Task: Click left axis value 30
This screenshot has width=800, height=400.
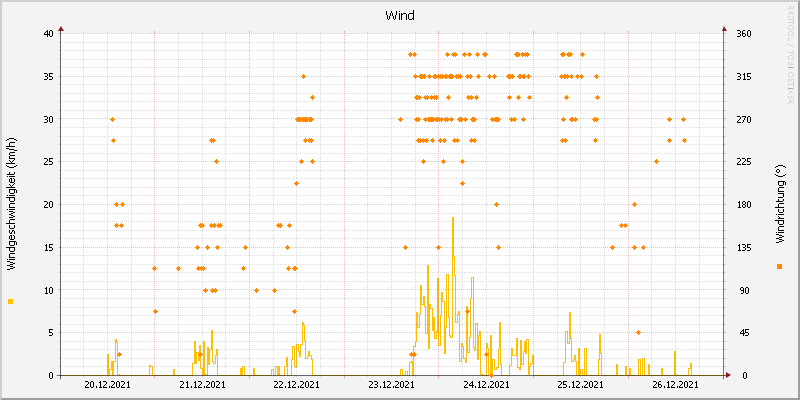Action: click(x=48, y=119)
